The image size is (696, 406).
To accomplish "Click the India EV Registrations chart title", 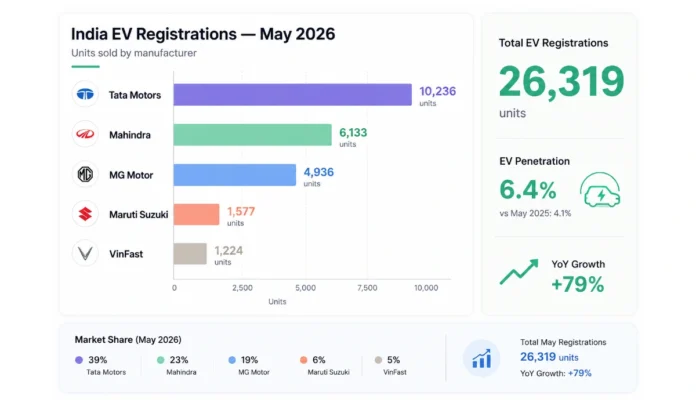I will (x=203, y=34).
